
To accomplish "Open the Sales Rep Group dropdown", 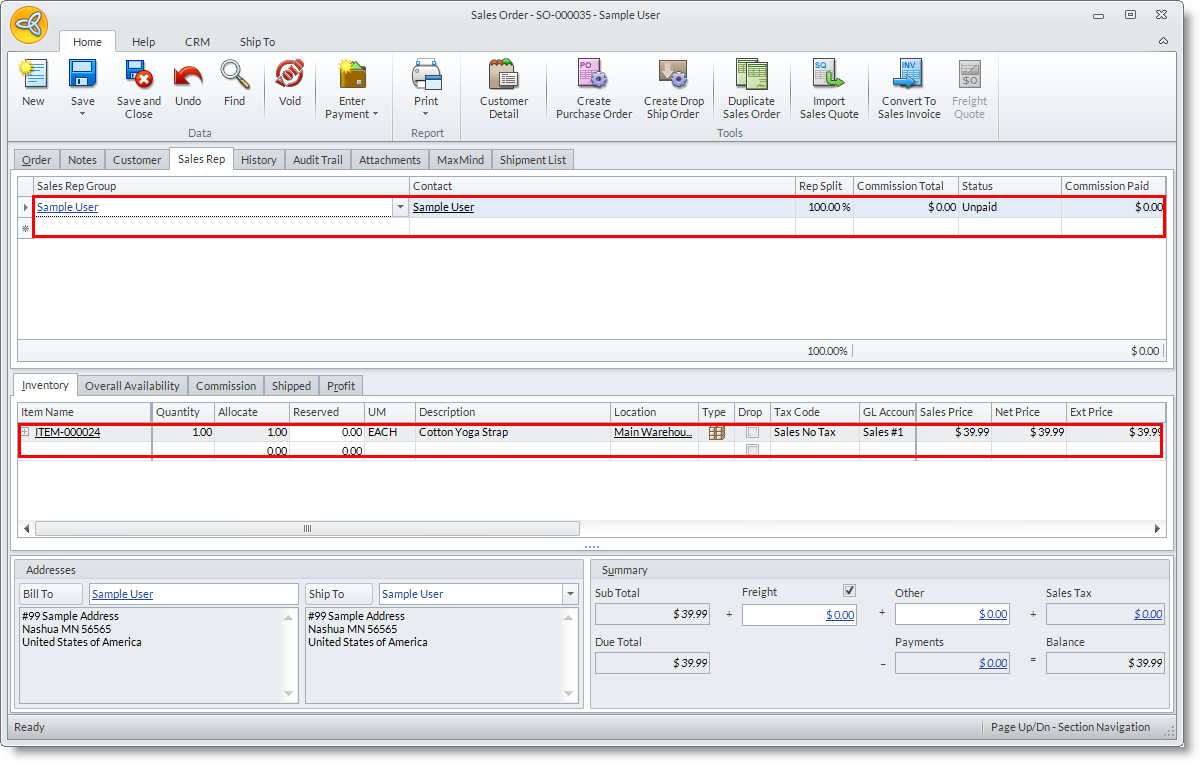I will [x=400, y=208].
